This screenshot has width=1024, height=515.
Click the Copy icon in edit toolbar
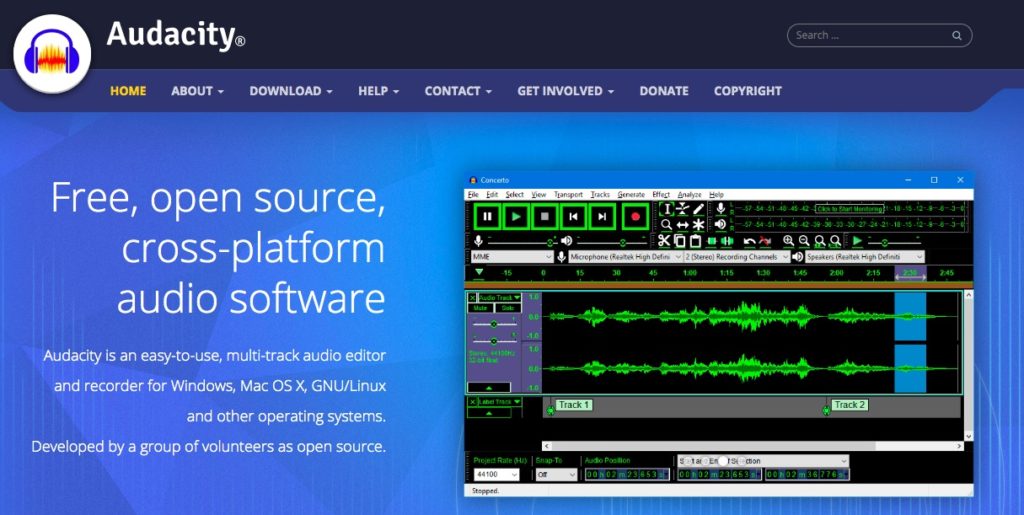pyautogui.click(x=680, y=241)
